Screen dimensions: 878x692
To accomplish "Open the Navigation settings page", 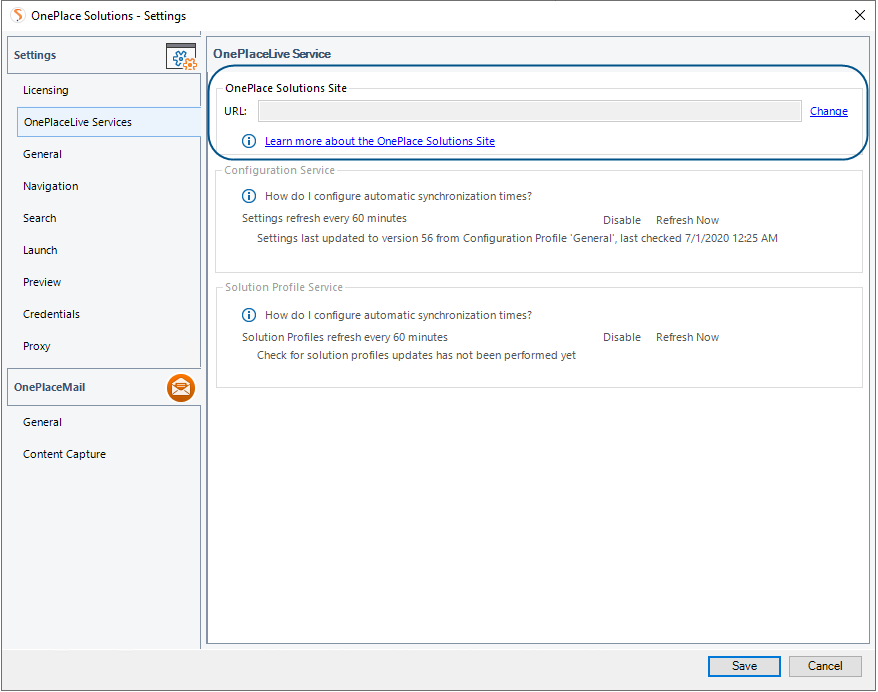I will 50,185.
